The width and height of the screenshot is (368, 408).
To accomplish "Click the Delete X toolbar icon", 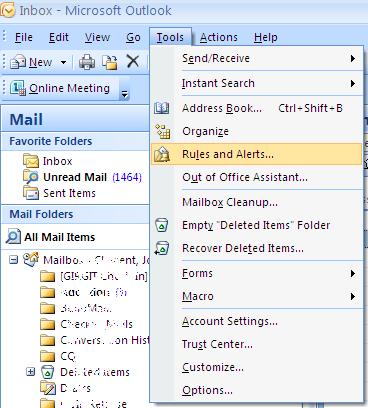I will coord(133,61).
